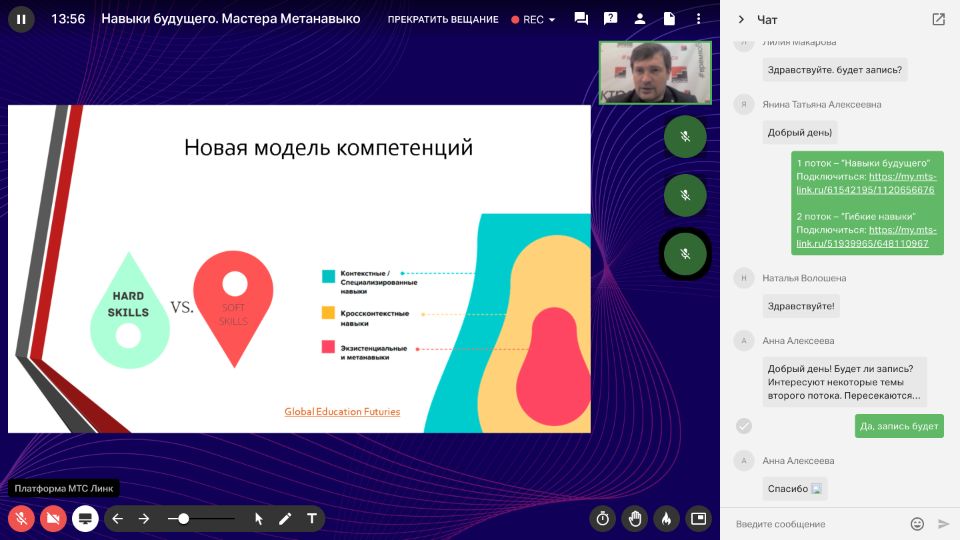960x540 pixels.
Task: Click the 13:56 timer display
Action: (x=68, y=19)
